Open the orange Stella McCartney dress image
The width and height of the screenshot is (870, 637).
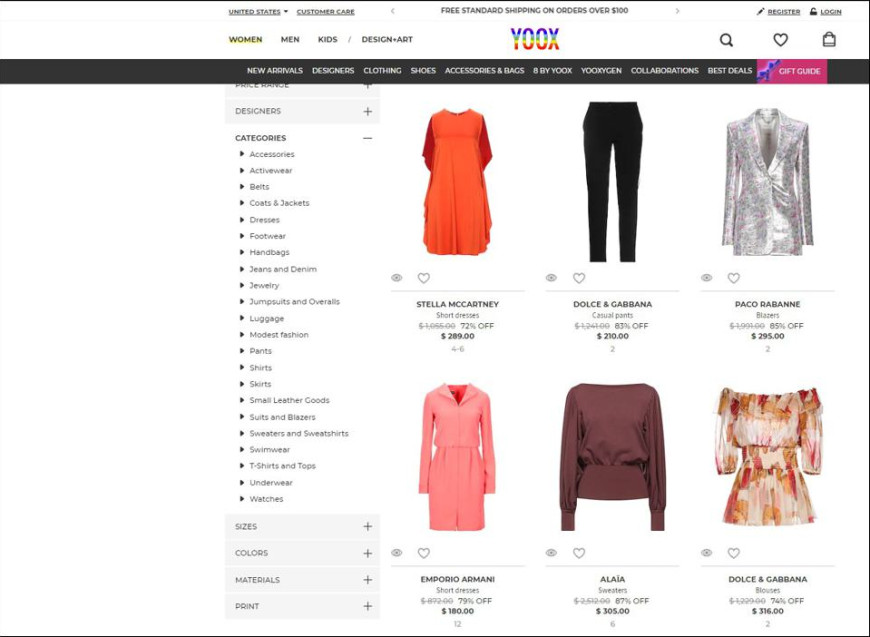tap(457, 182)
